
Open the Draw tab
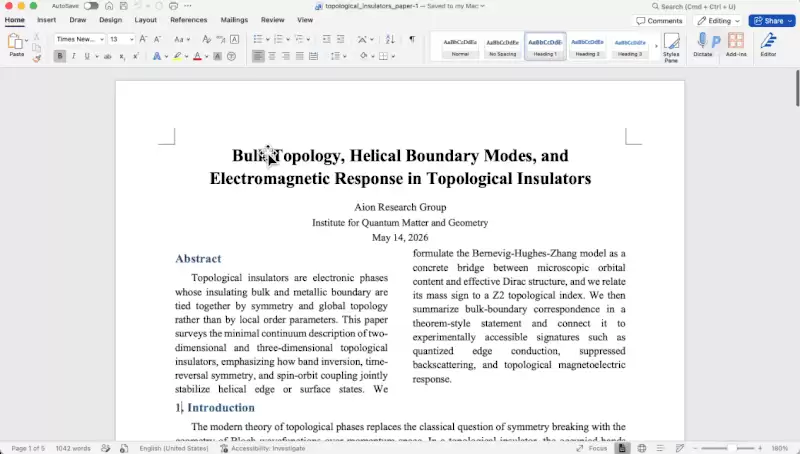78,20
